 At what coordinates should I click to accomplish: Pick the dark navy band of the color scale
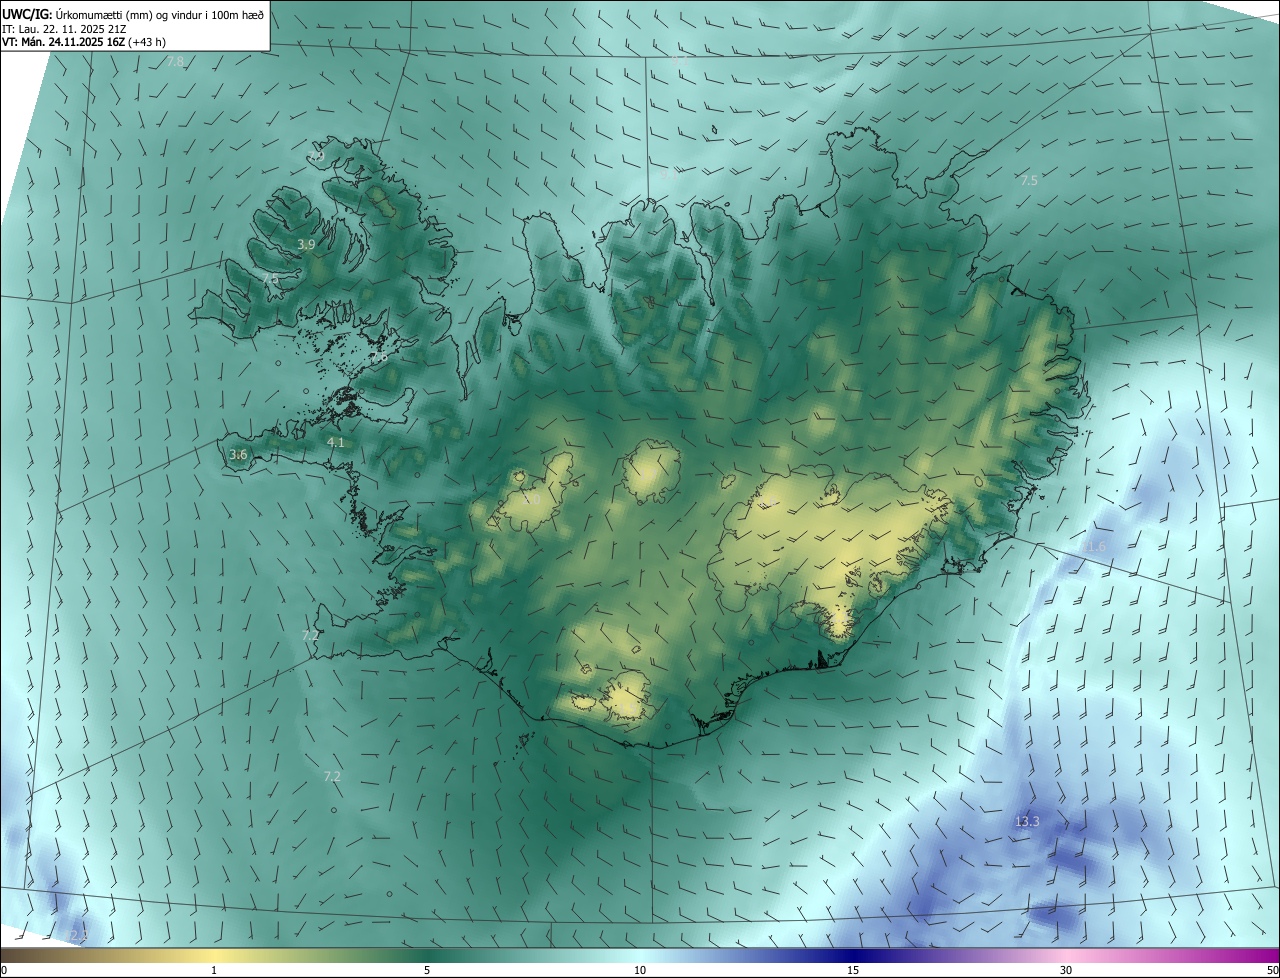[853, 956]
